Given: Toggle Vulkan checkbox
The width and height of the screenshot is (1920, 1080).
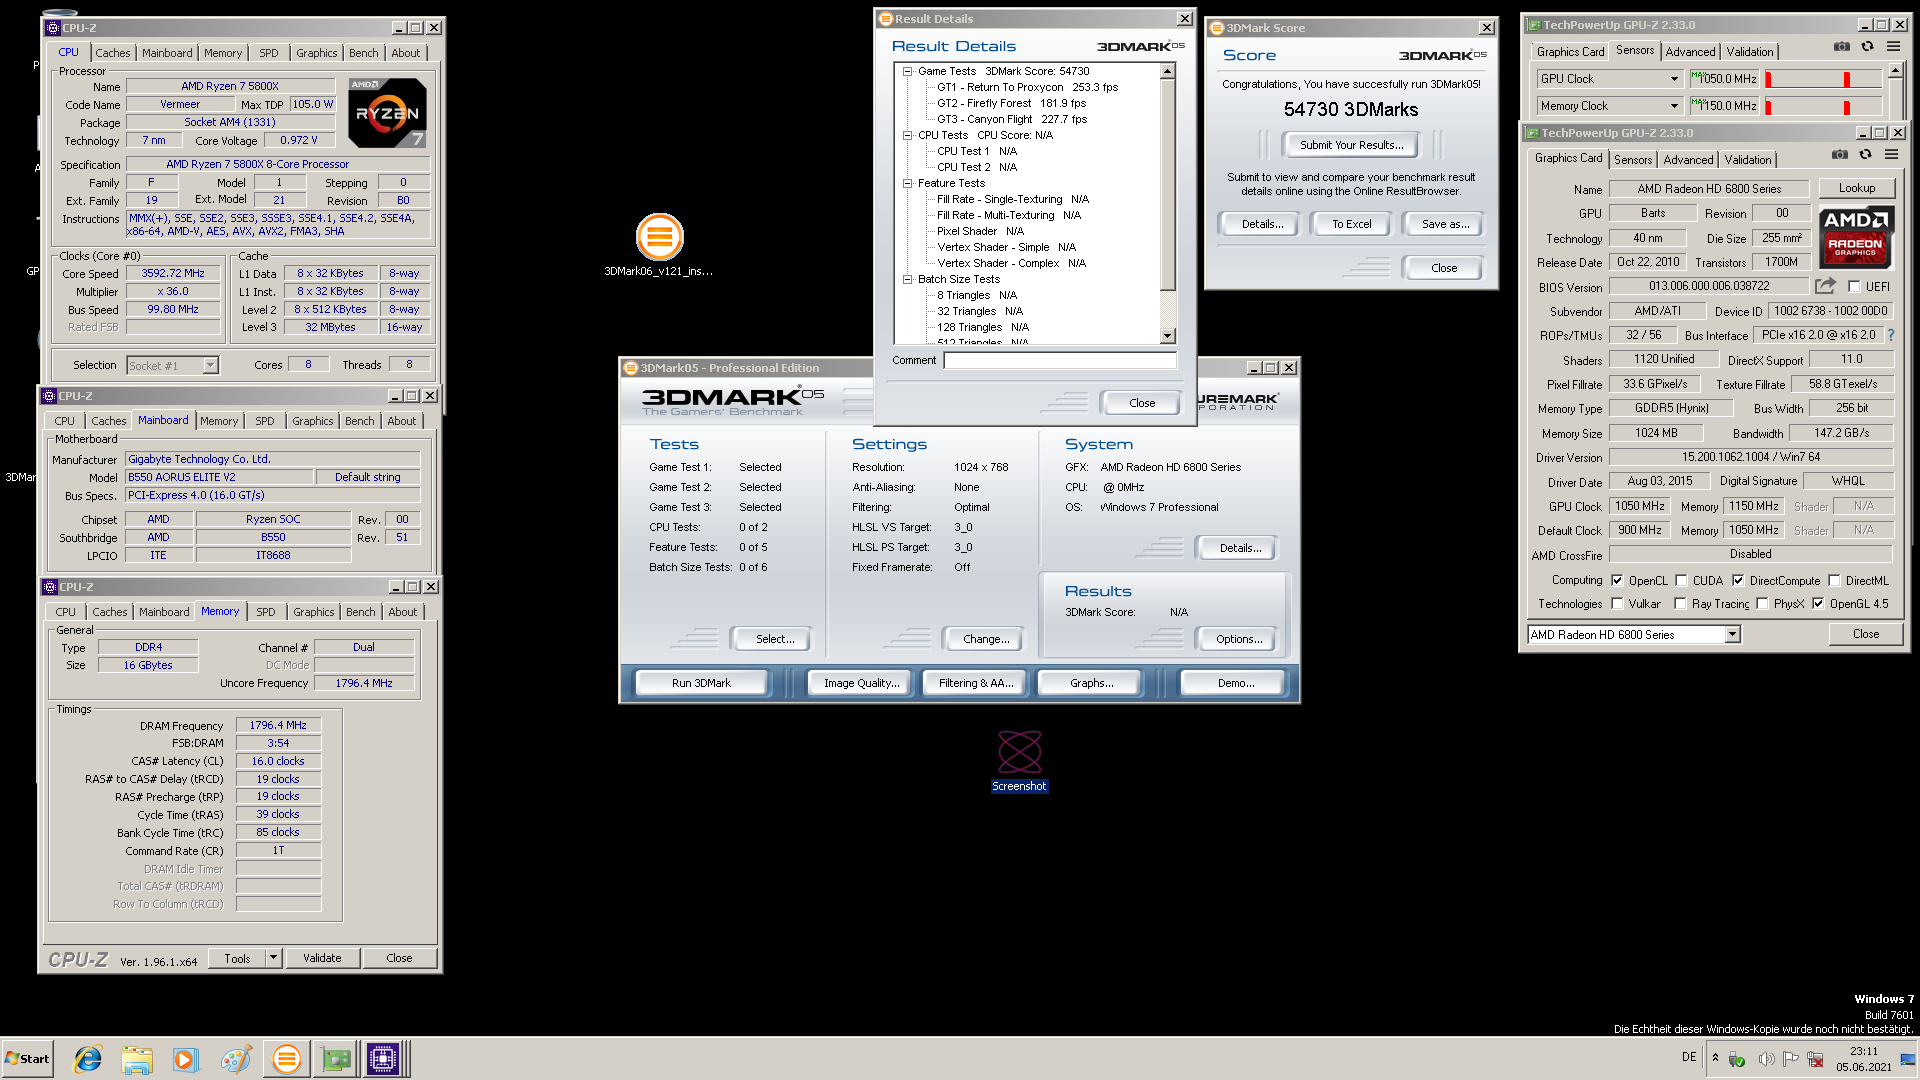Looking at the screenshot, I should pos(1617,604).
